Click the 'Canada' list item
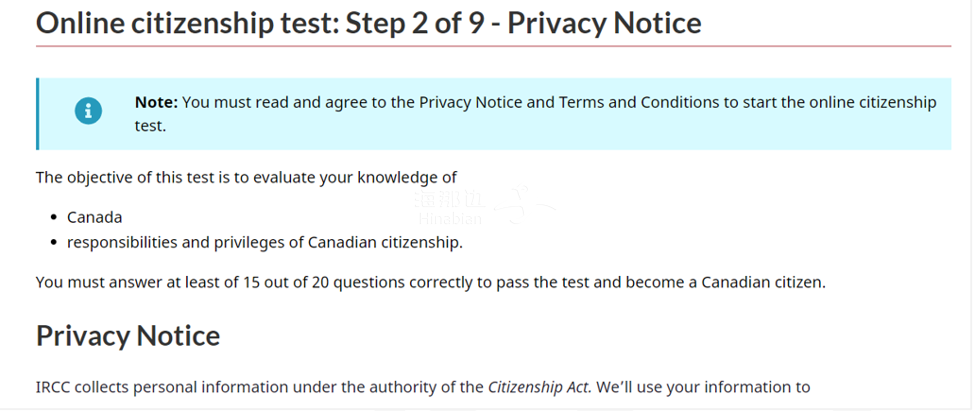 point(94,217)
